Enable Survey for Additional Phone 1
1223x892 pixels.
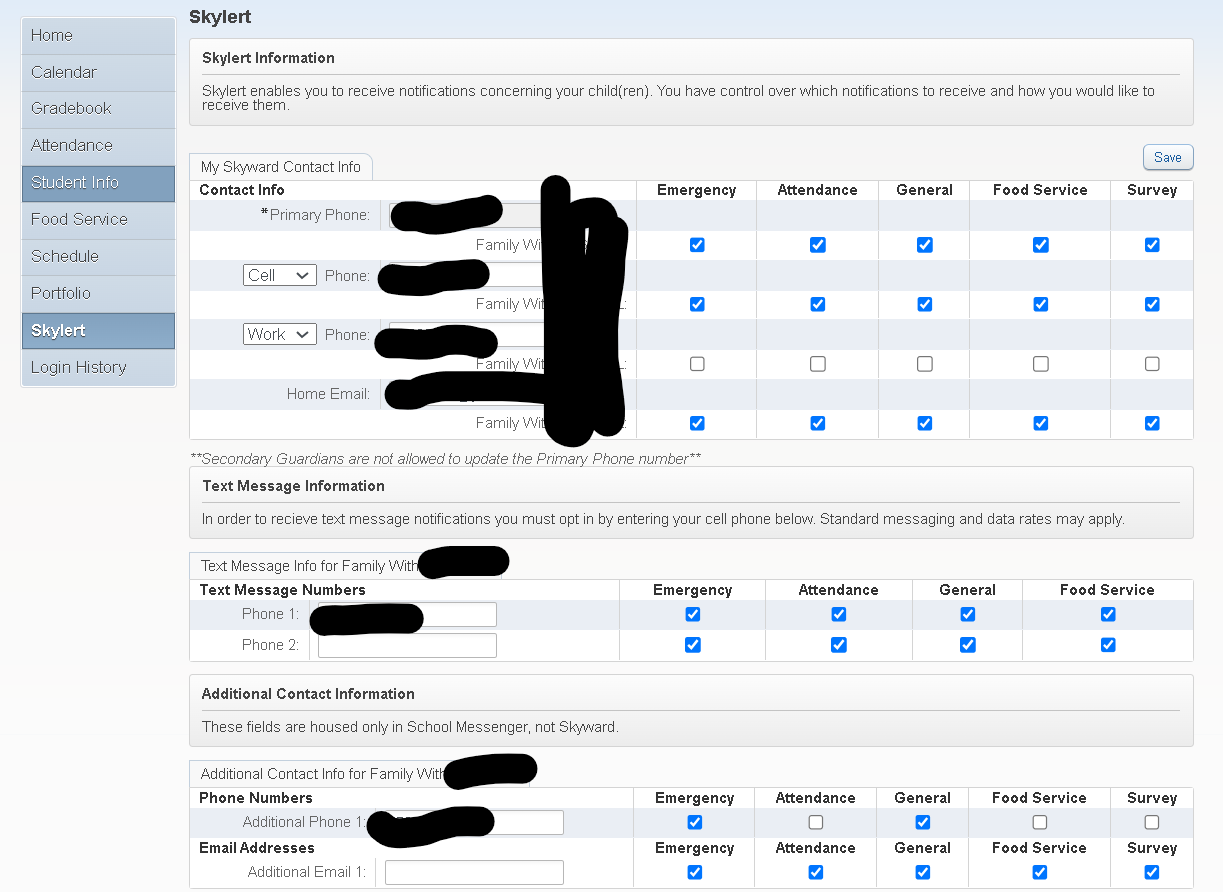tap(1152, 822)
